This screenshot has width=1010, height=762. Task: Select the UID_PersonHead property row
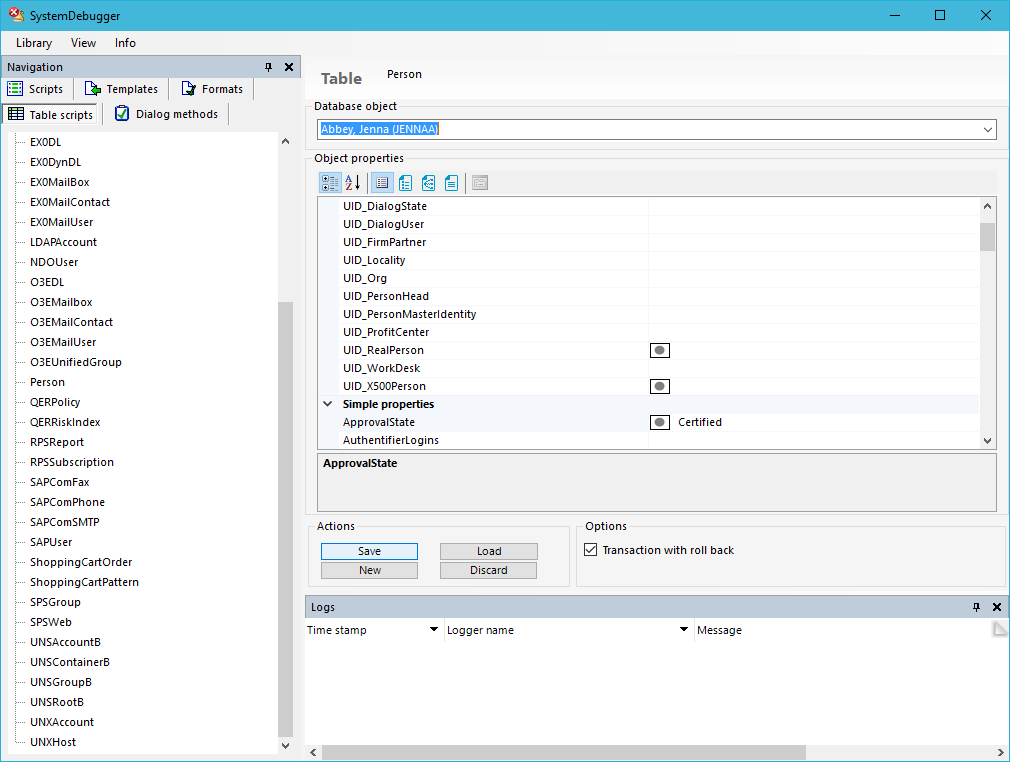point(649,296)
